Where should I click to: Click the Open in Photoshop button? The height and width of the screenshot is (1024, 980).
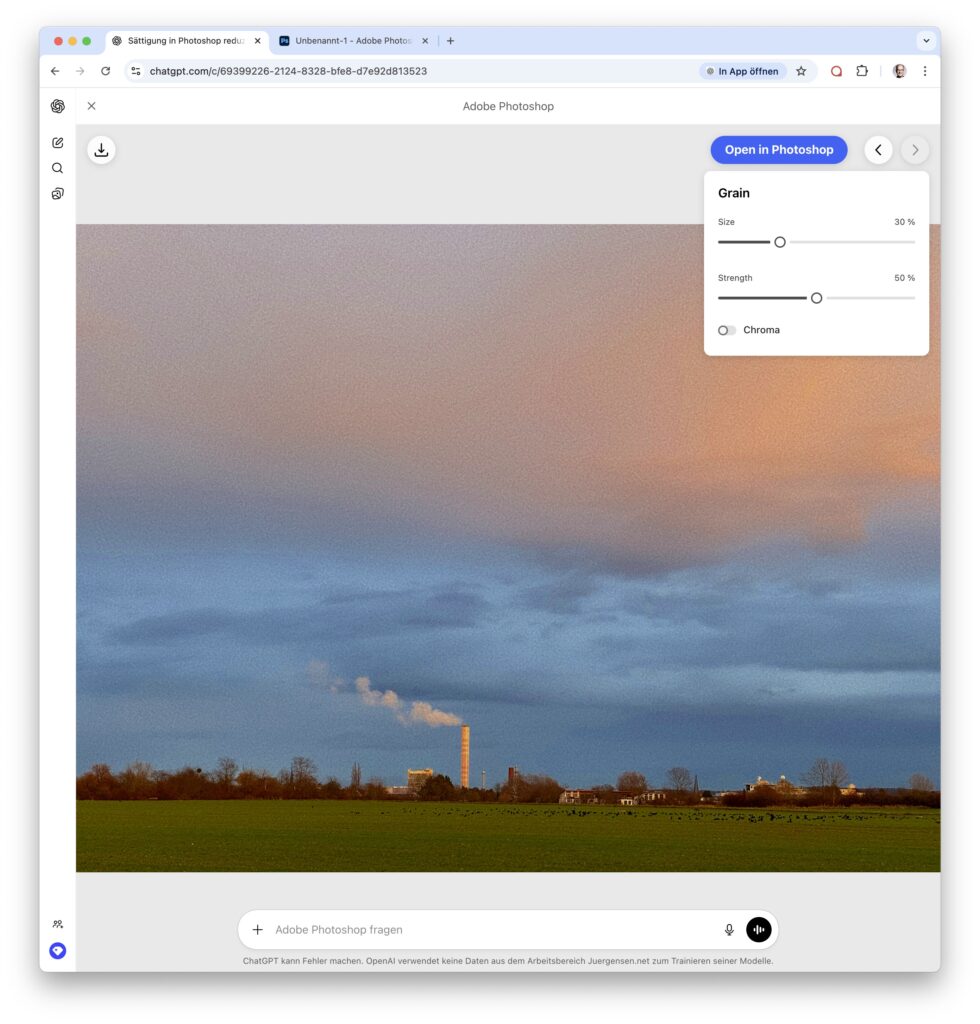(x=778, y=150)
